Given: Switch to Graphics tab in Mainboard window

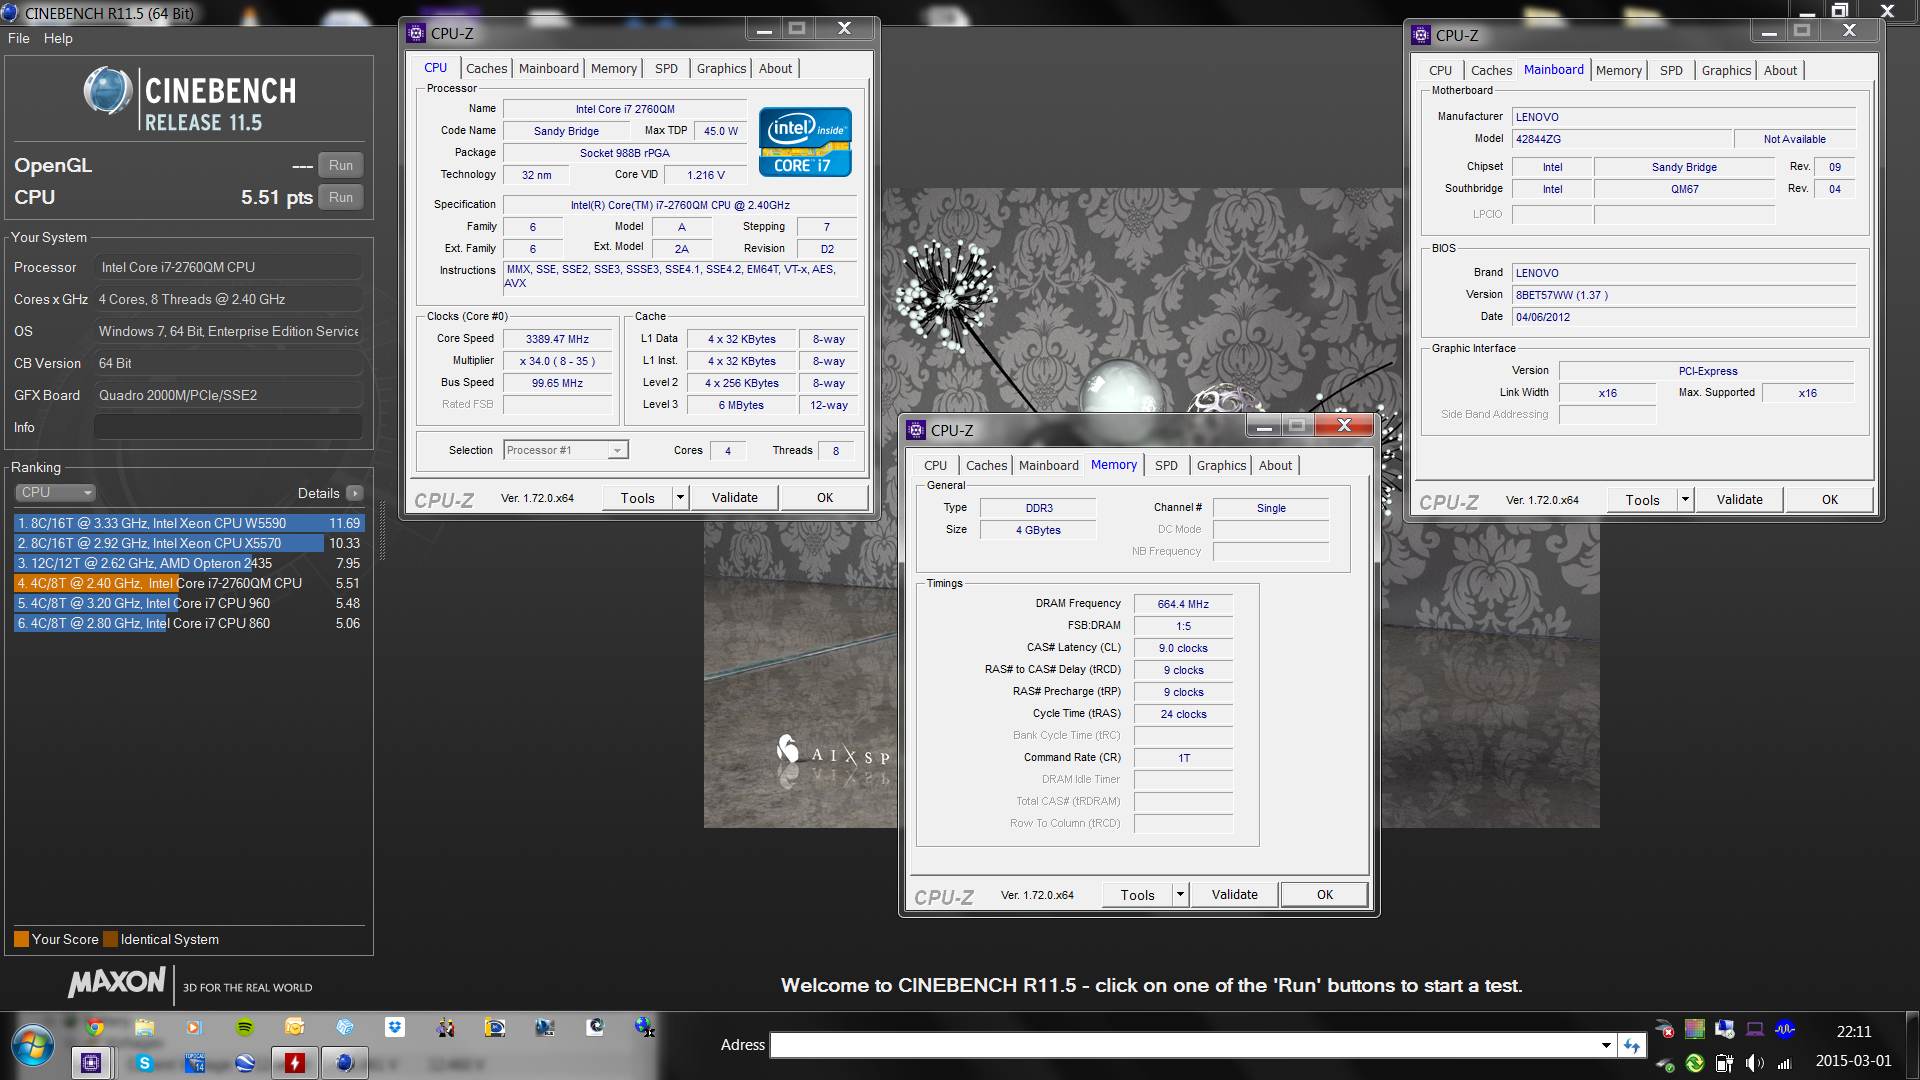Looking at the screenshot, I should [1726, 70].
